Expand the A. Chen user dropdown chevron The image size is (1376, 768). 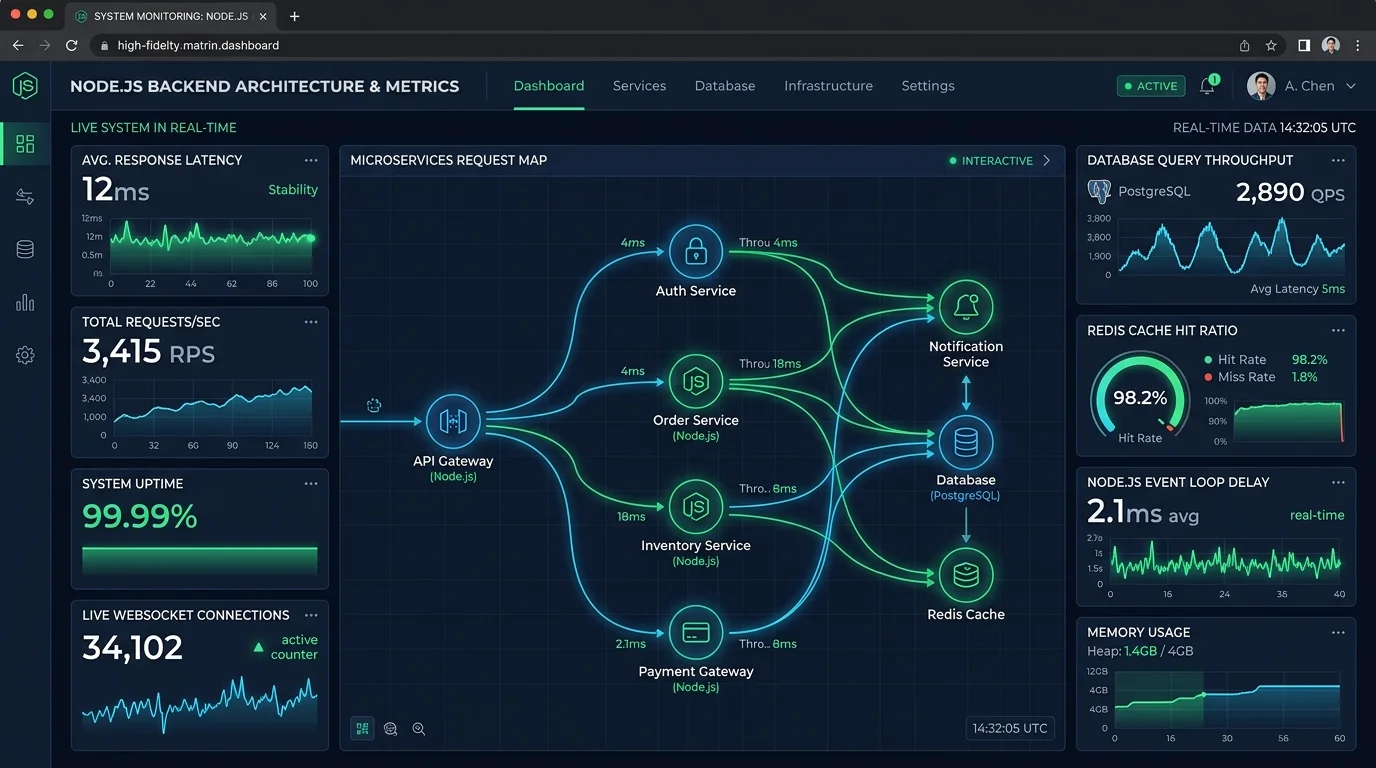point(1351,86)
